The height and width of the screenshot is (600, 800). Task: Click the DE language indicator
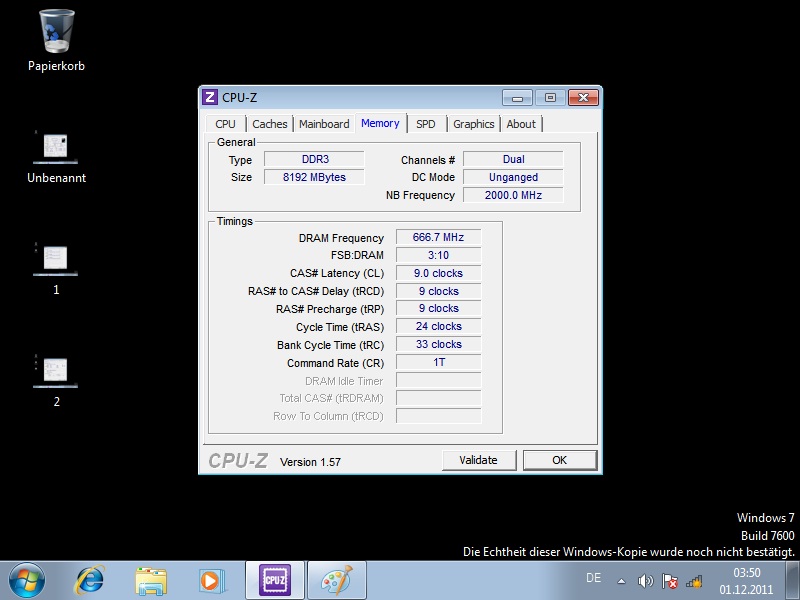pyautogui.click(x=593, y=578)
